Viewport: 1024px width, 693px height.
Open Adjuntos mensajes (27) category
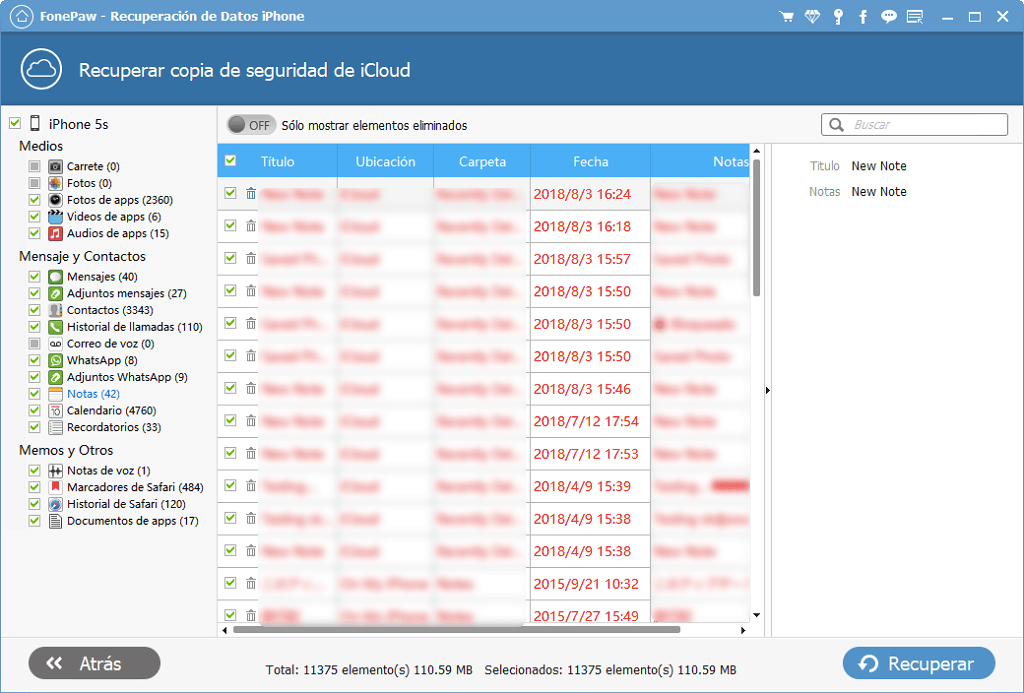click(127, 294)
